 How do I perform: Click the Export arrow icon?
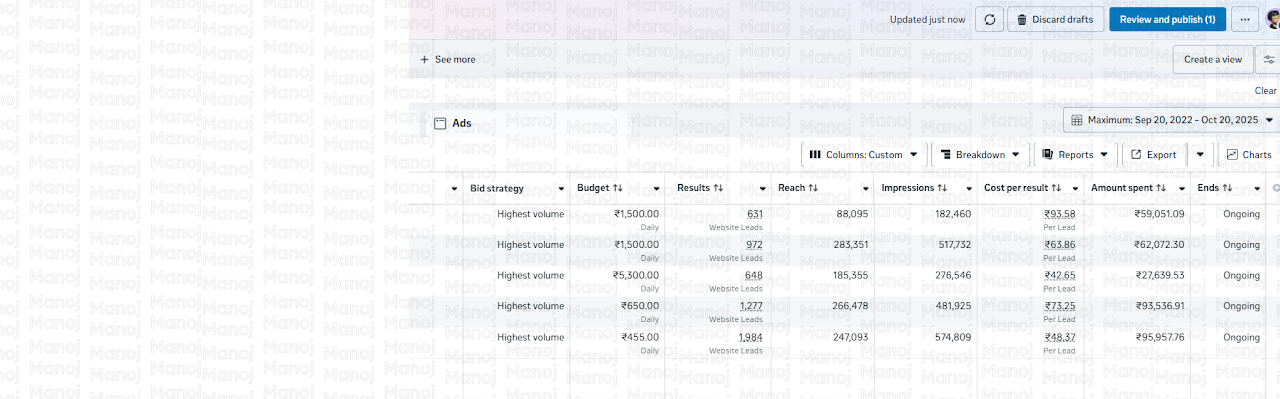(x=1137, y=155)
